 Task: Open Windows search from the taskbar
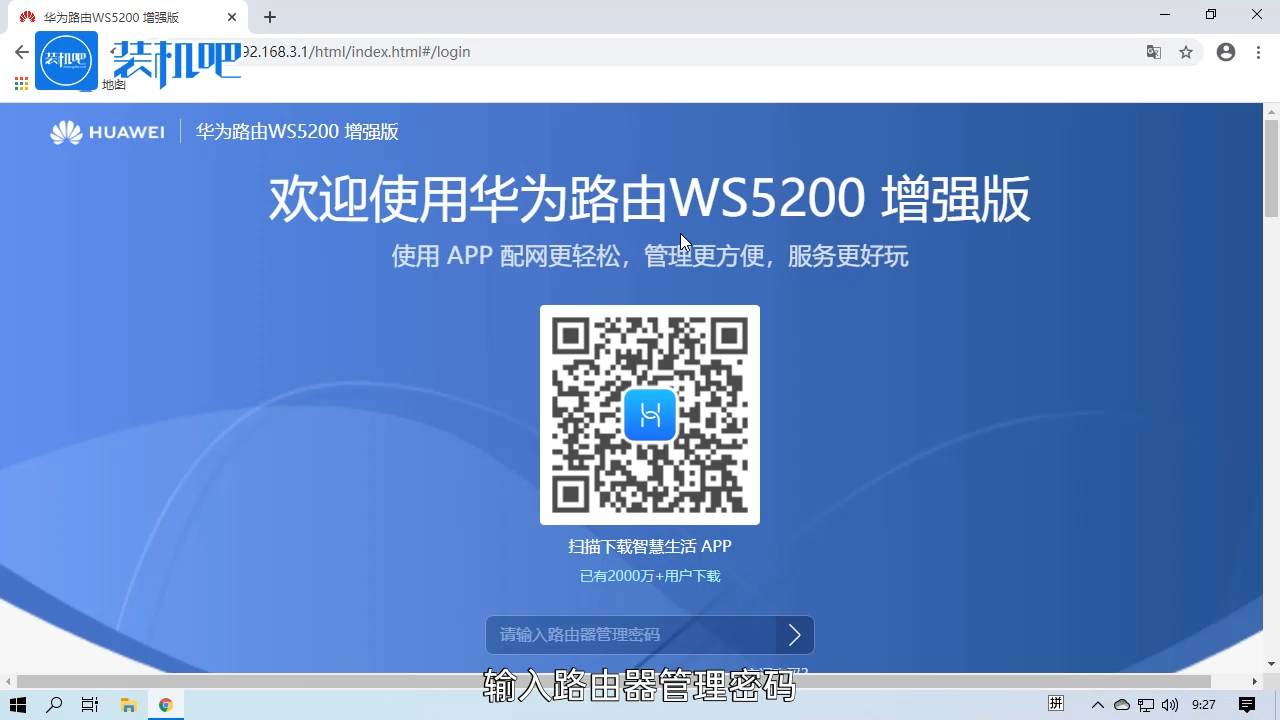(54, 704)
